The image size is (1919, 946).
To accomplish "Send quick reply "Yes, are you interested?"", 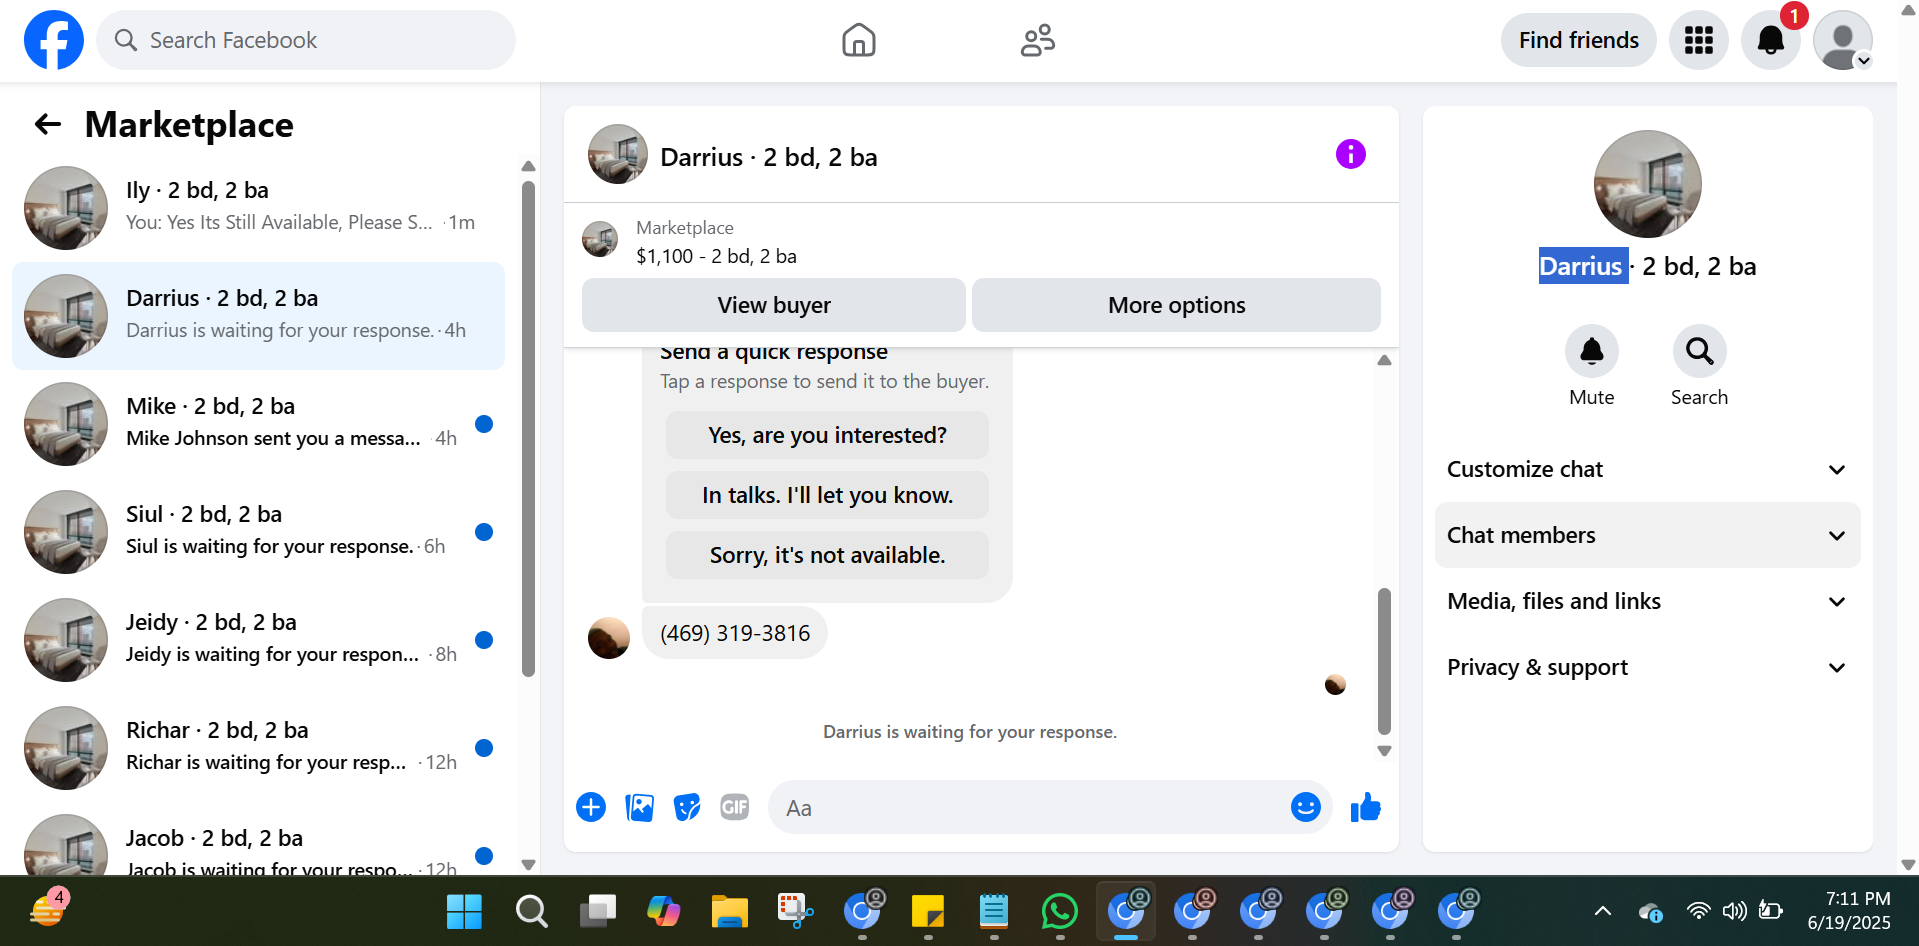I will (827, 435).
